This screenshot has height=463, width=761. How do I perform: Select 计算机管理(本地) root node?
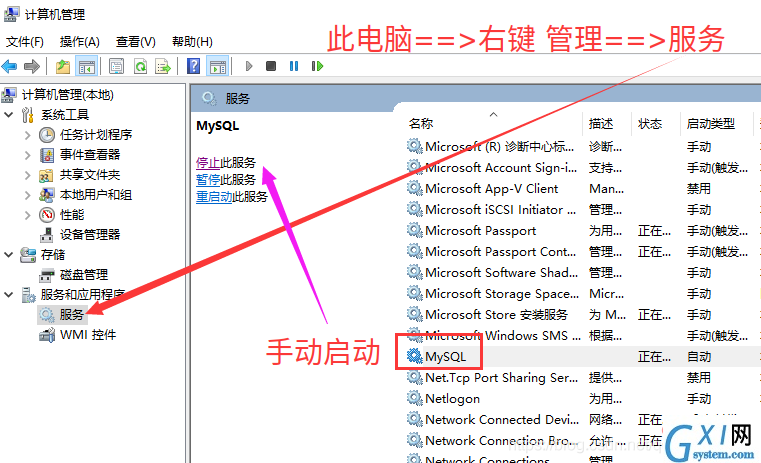67,95
